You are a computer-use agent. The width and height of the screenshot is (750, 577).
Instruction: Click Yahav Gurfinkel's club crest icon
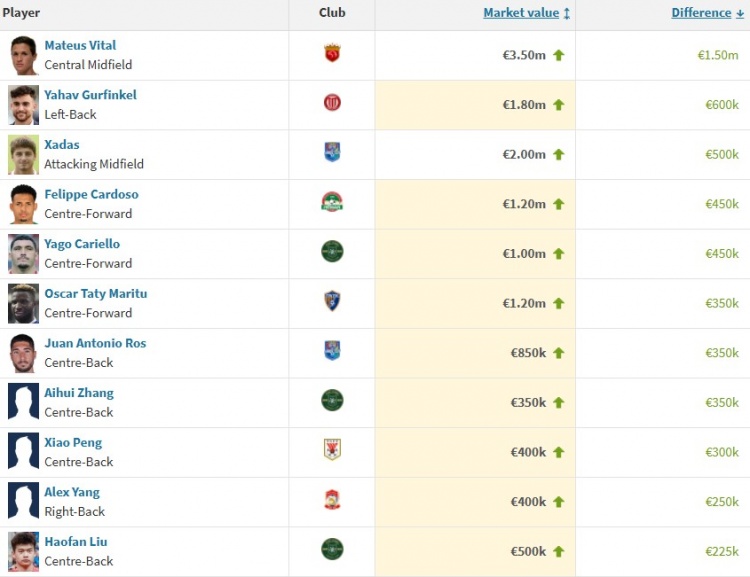332,103
